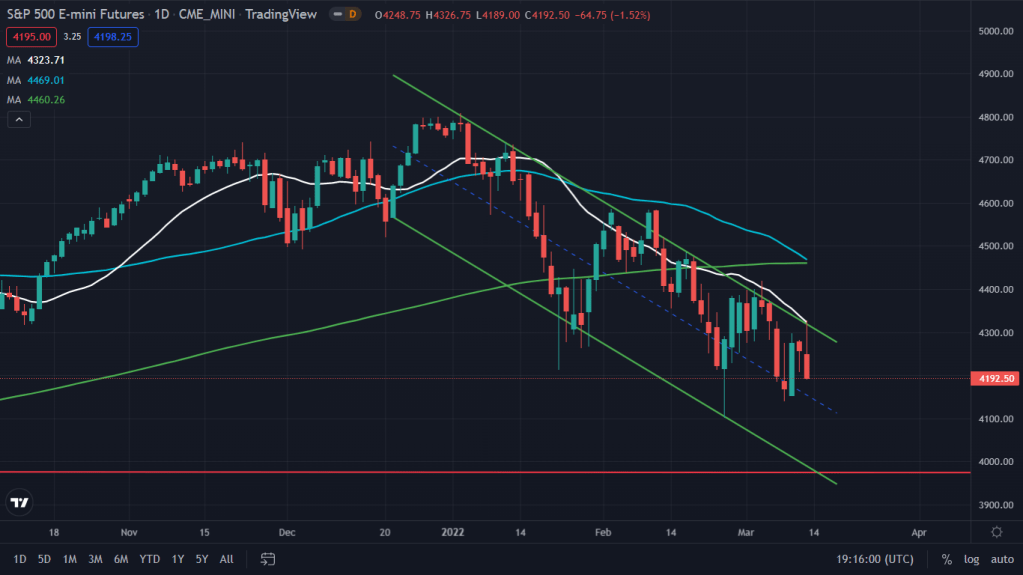Show All time range data
Image resolution: width=1023 pixels, height=575 pixels.
point(227,558)
